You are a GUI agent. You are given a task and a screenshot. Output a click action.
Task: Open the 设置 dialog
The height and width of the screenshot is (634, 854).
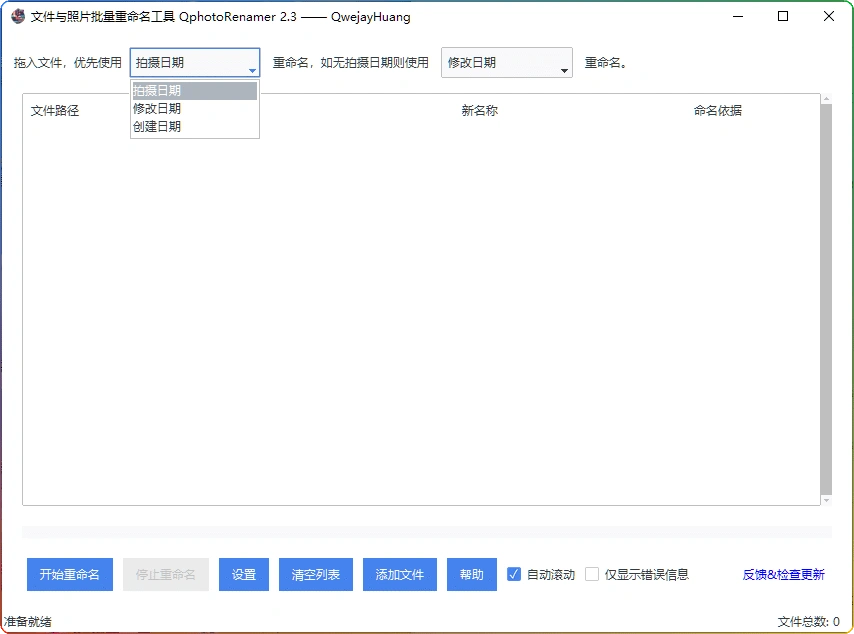tap(243, 574)
